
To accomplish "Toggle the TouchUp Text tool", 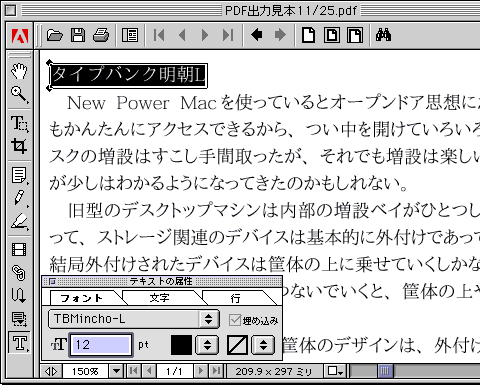I will point(19,343).
